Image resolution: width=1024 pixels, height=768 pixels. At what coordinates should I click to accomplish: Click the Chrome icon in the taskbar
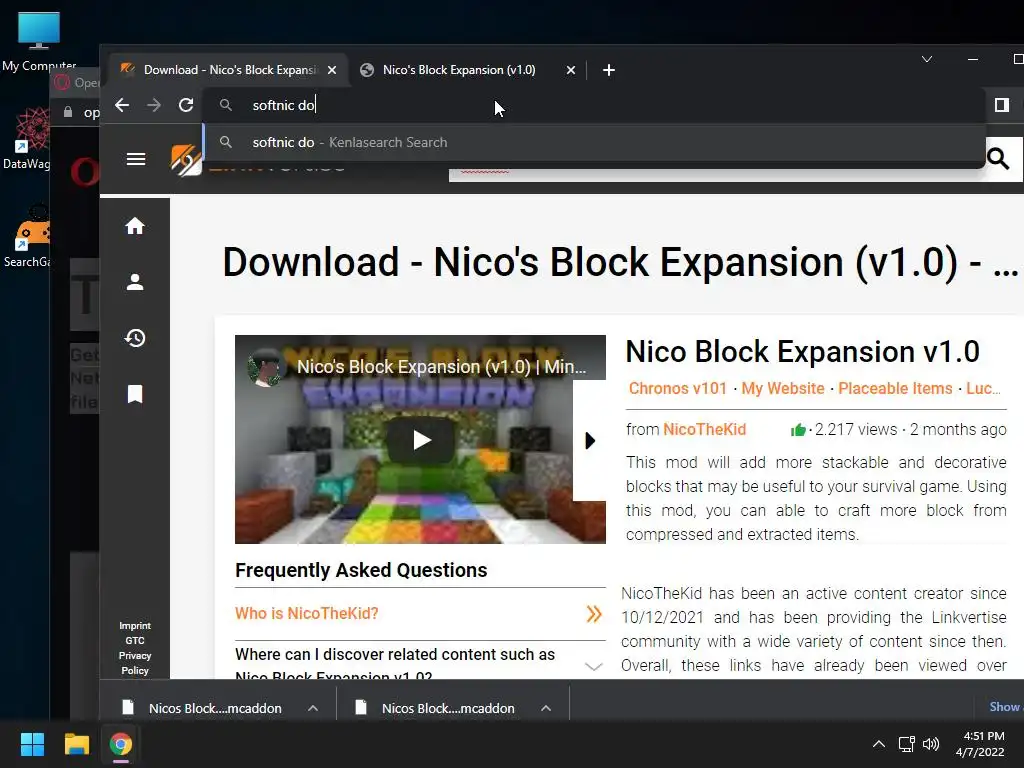(x=121, y=744)
